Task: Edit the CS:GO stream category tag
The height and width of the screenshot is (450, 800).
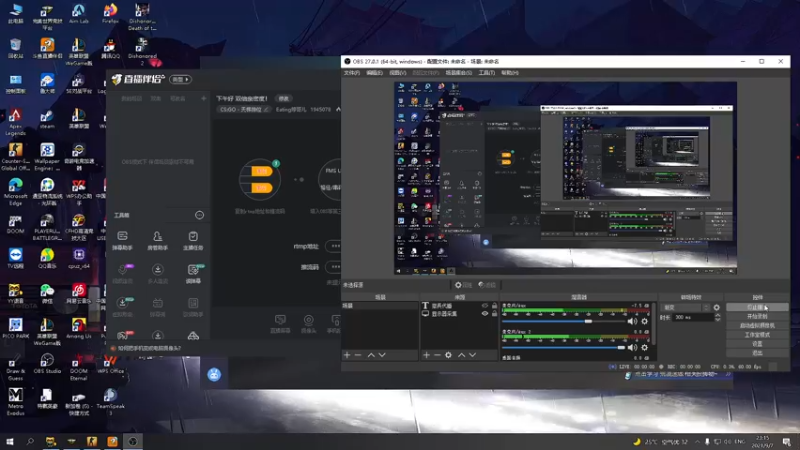Action: 244,110
